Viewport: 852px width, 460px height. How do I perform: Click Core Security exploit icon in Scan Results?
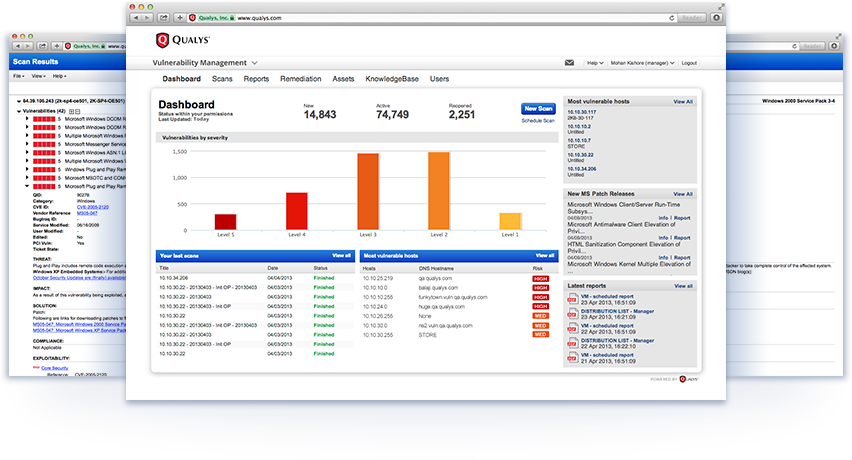click(36, 368)
